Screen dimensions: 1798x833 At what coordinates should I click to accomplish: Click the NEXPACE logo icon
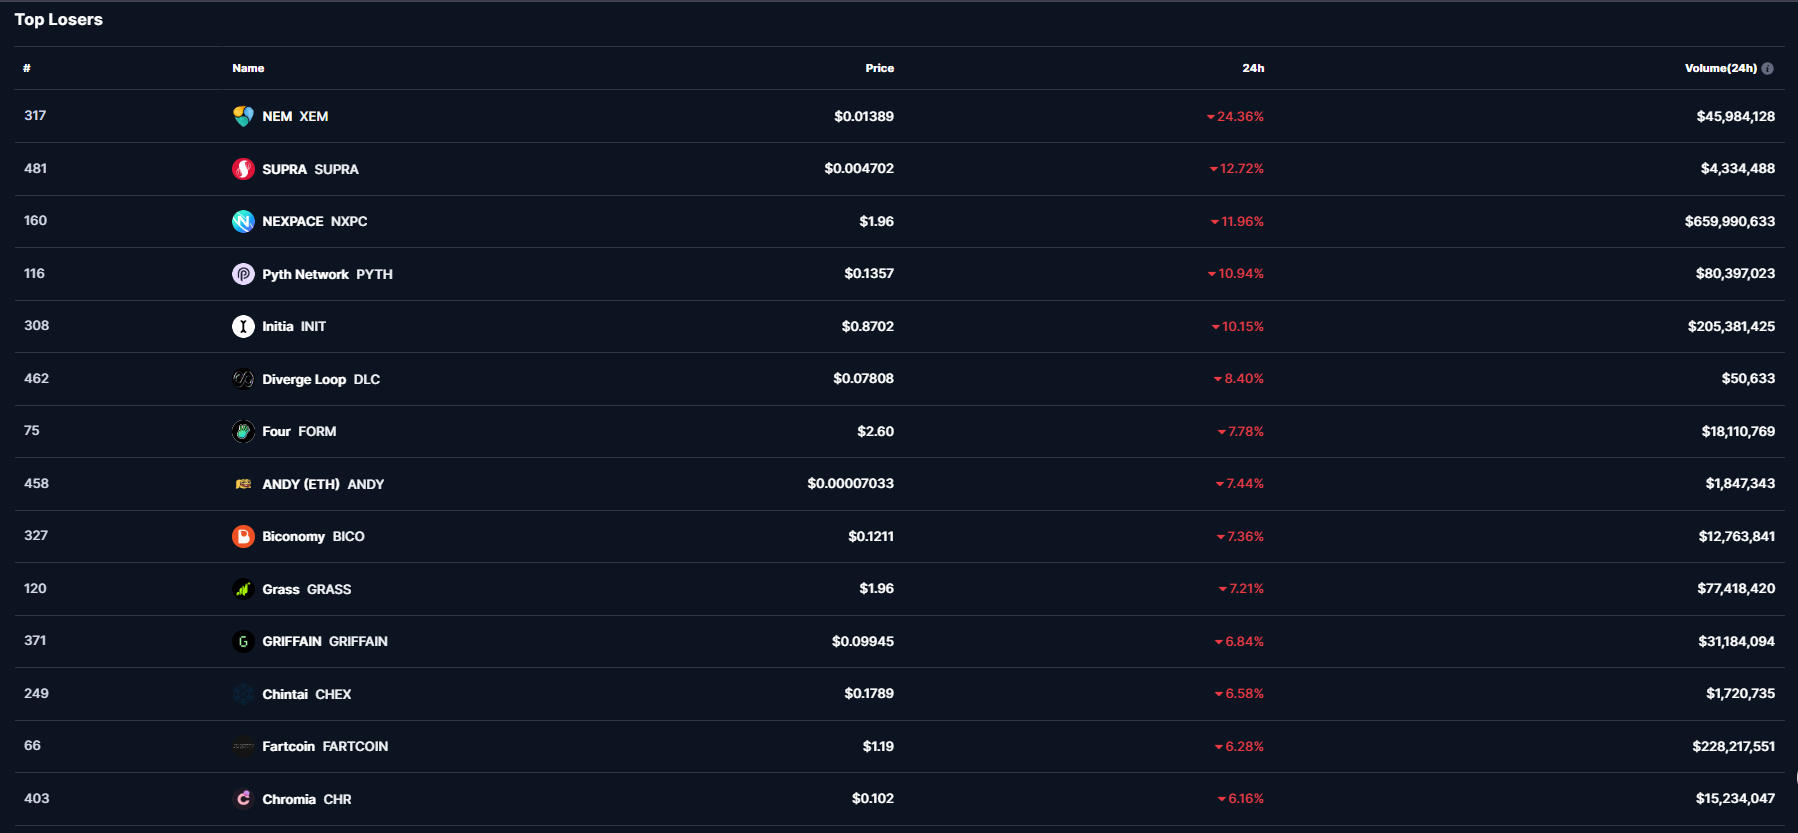pos(243,221)
